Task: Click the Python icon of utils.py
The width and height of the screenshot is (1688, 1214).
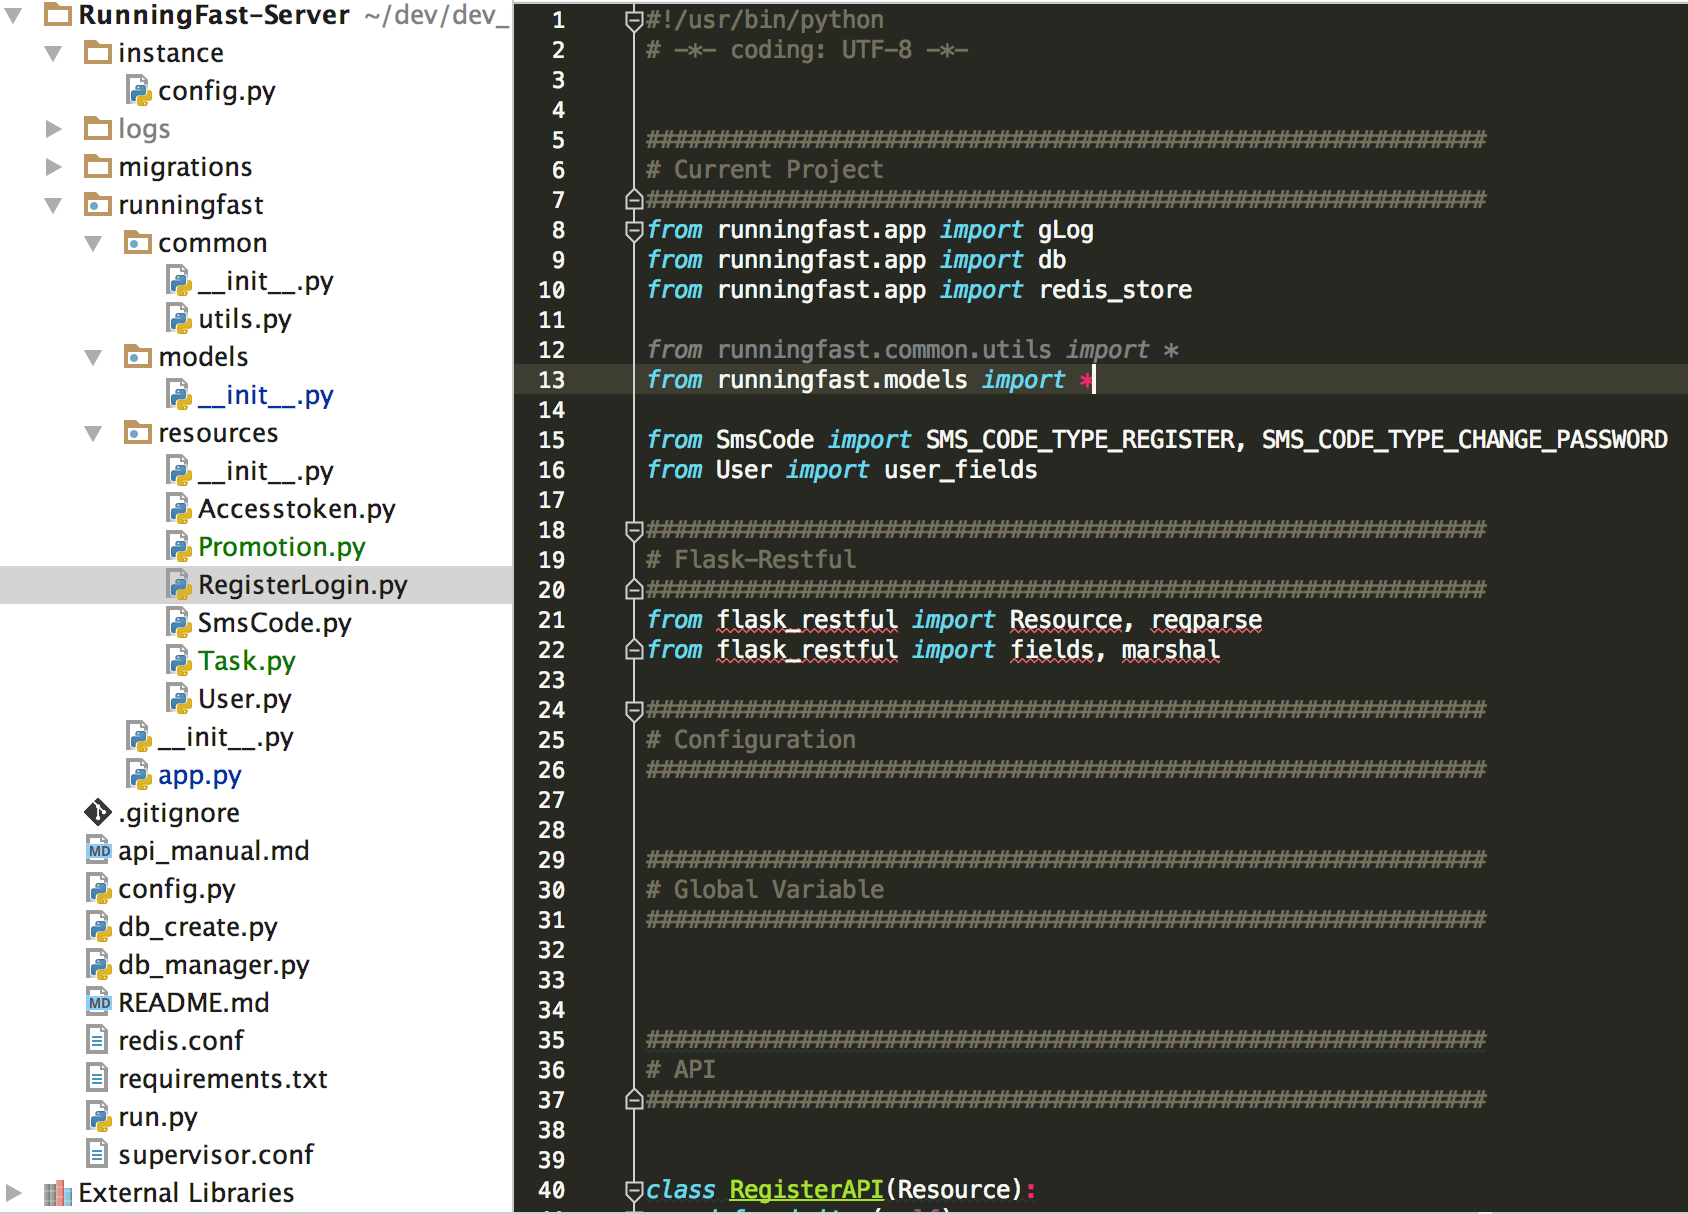Action: click(x=179, y=318)
